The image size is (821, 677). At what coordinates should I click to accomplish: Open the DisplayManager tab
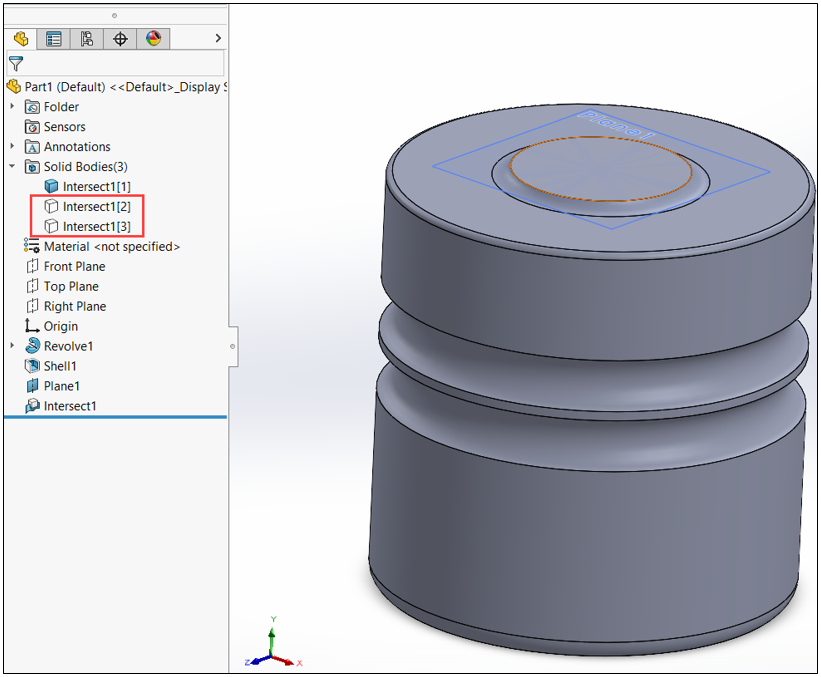click(152, 39)
